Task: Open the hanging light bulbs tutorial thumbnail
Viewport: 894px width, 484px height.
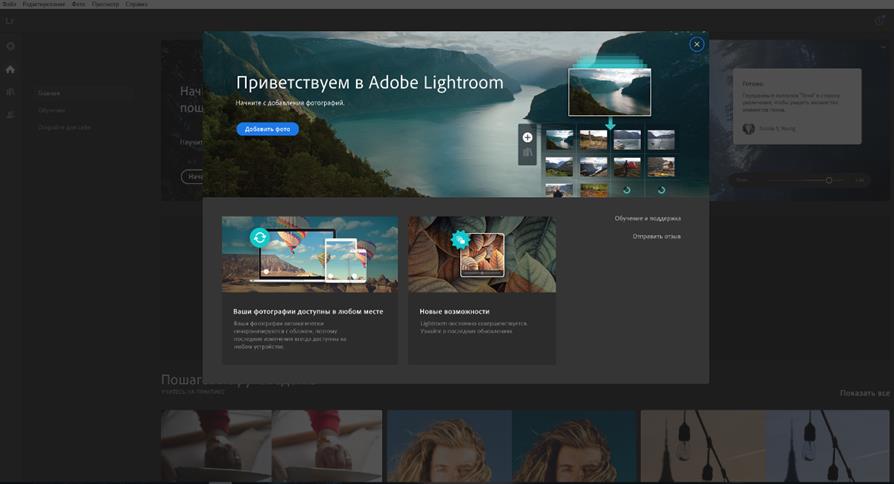Action: [765, 446]
